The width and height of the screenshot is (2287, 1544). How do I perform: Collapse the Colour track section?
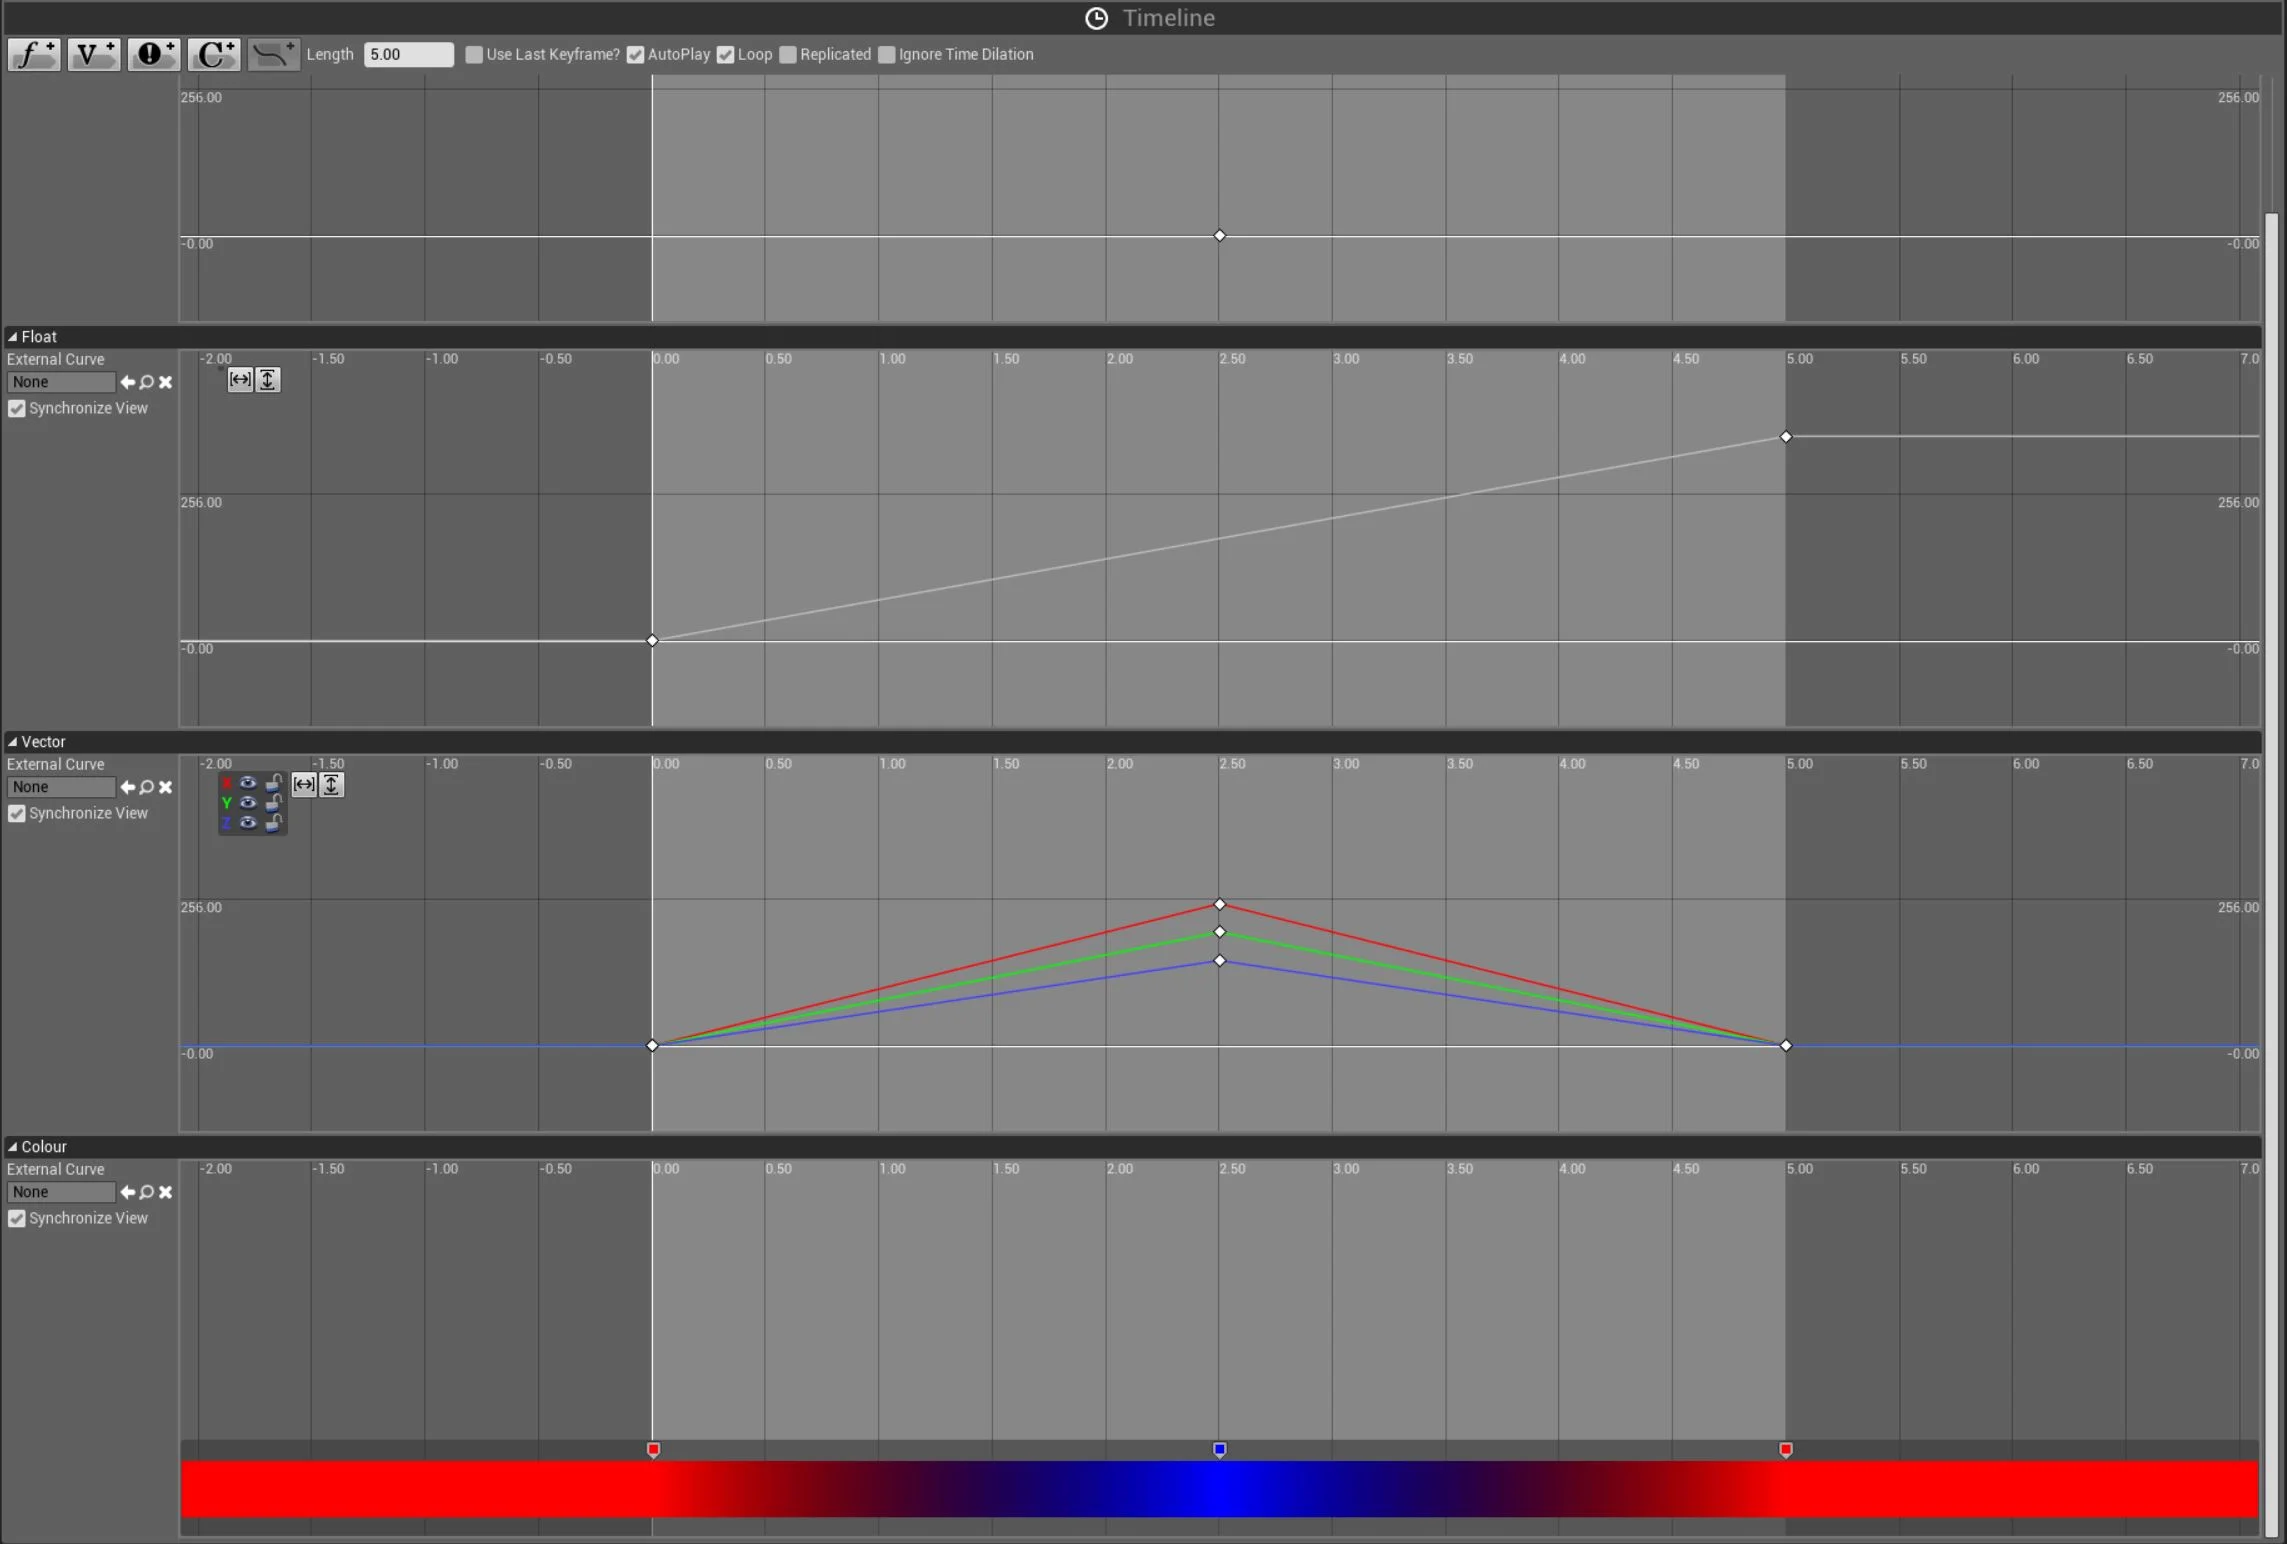point(13,1147)
